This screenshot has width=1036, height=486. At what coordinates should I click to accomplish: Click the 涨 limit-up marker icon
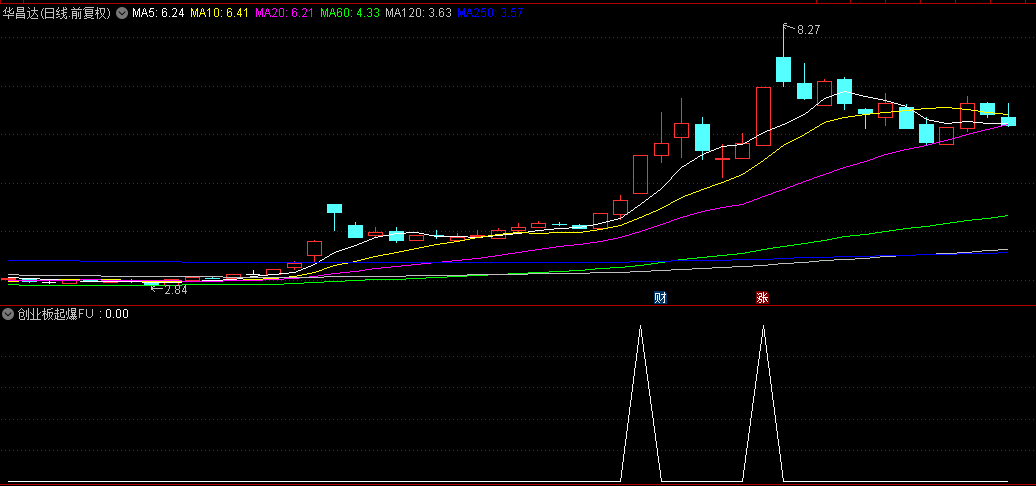click(x=762, y=298)
